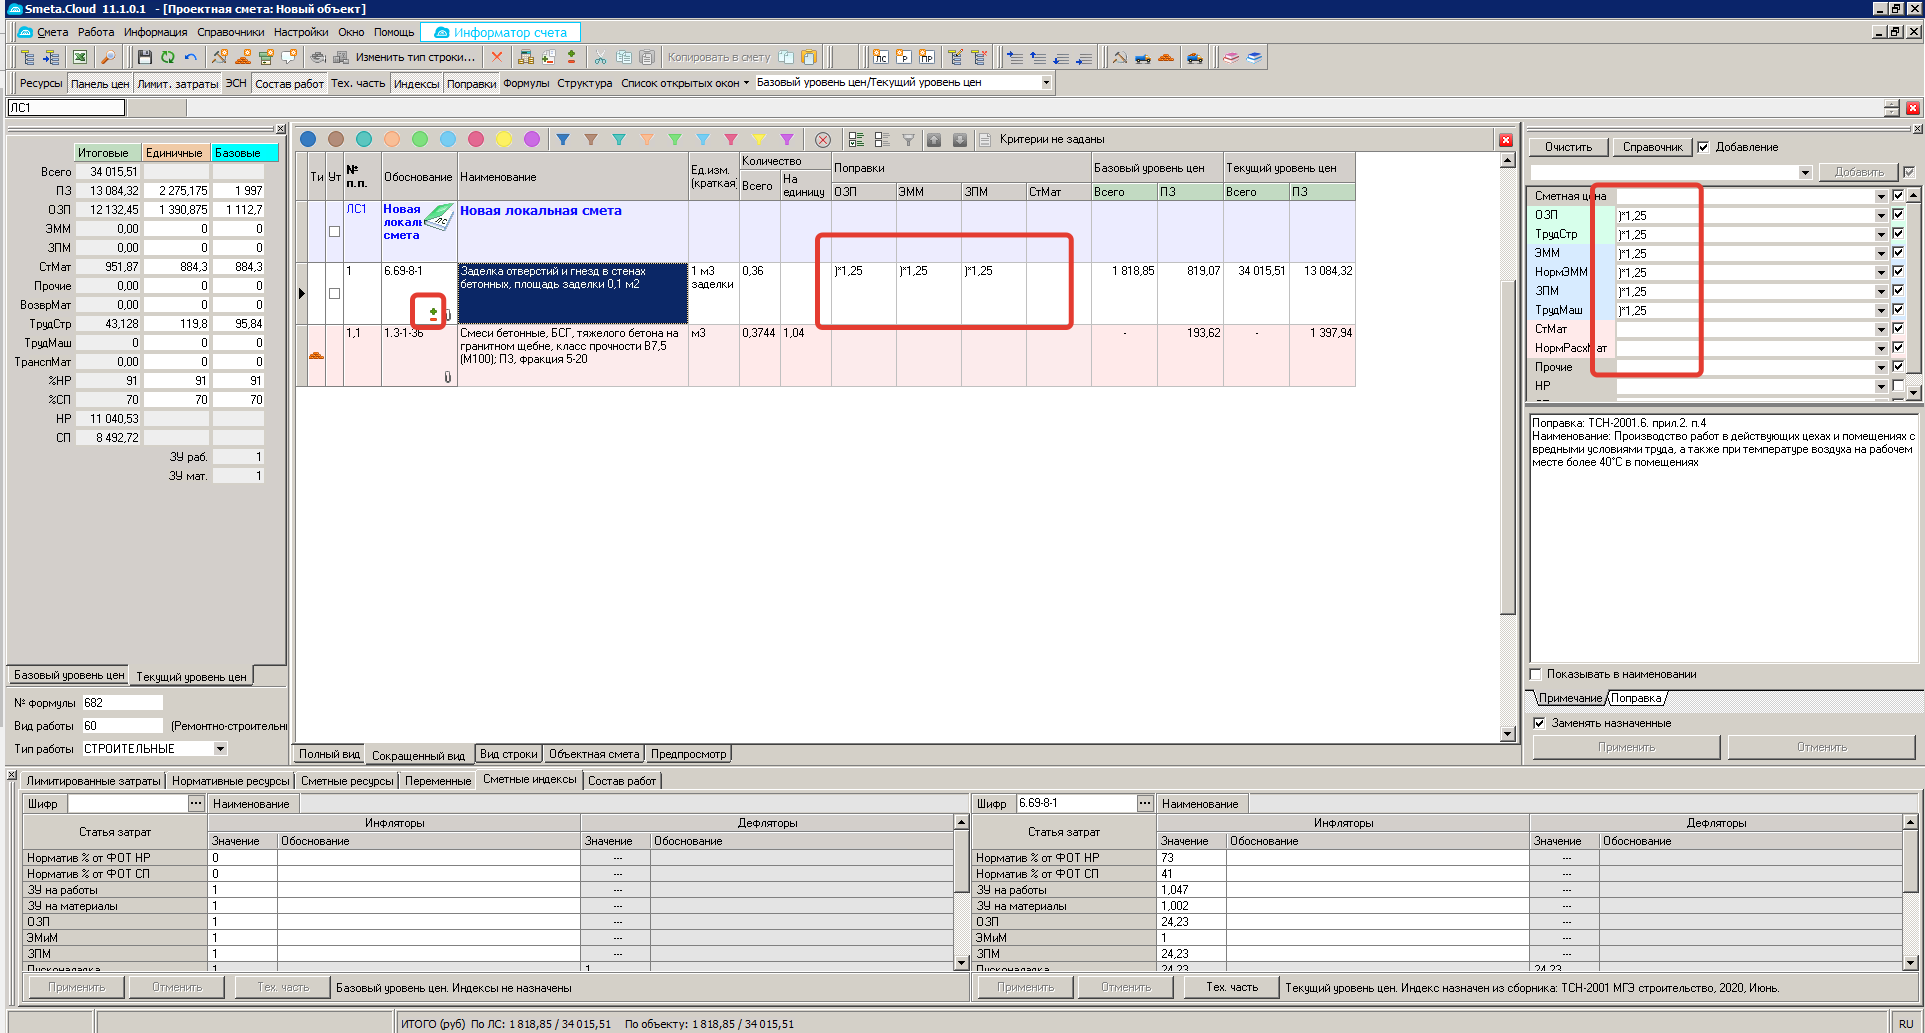Click the hammer labor resource icon
Viewport: 1925px width, 1033px height.
pos(1119,57)
